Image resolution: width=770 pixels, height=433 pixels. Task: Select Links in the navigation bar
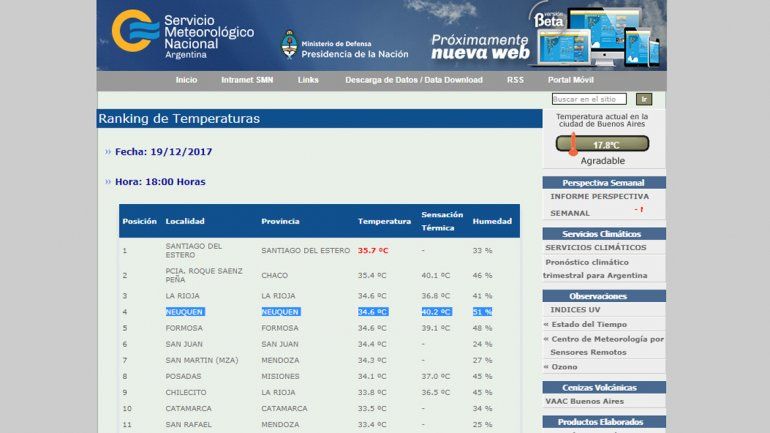click(x=308, y=80)
